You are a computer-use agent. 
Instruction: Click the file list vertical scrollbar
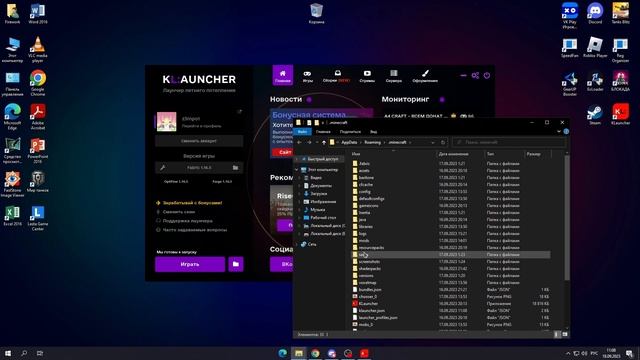[x=567, y=218]
